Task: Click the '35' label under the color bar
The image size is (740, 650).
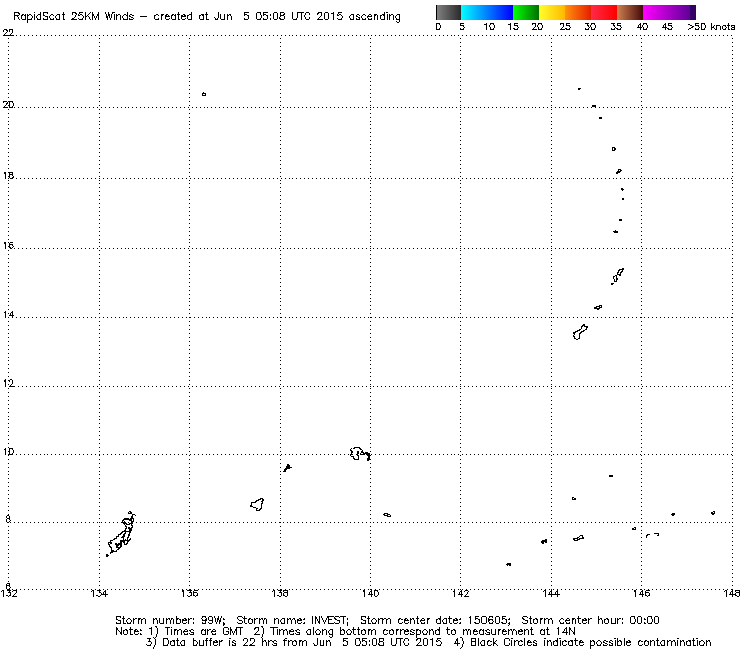Action: click(616, 27)
